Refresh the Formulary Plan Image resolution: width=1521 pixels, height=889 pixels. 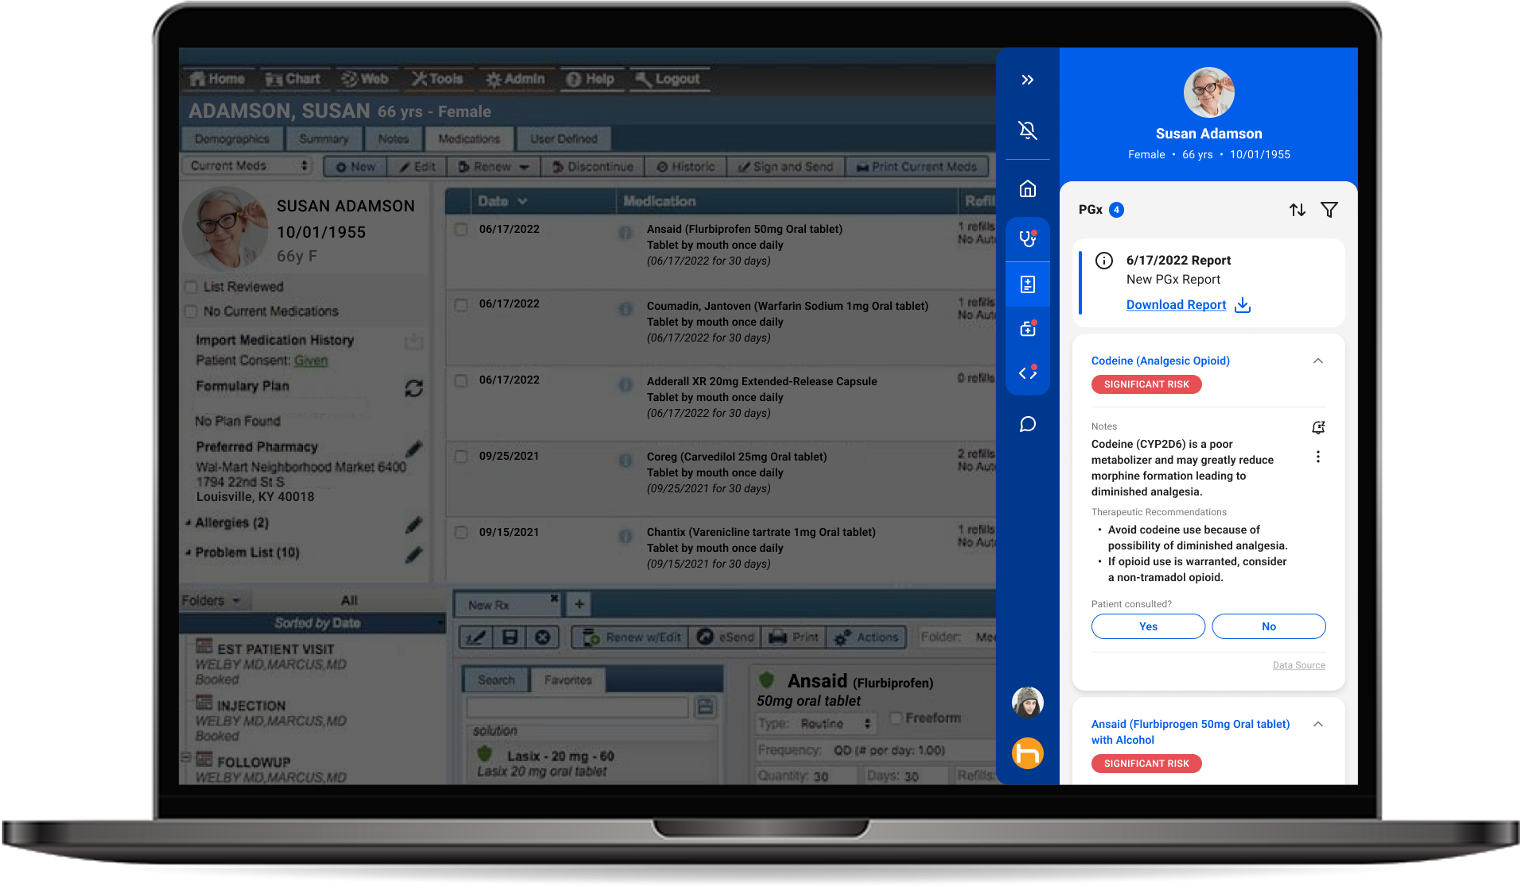click(x=413, y=388)
